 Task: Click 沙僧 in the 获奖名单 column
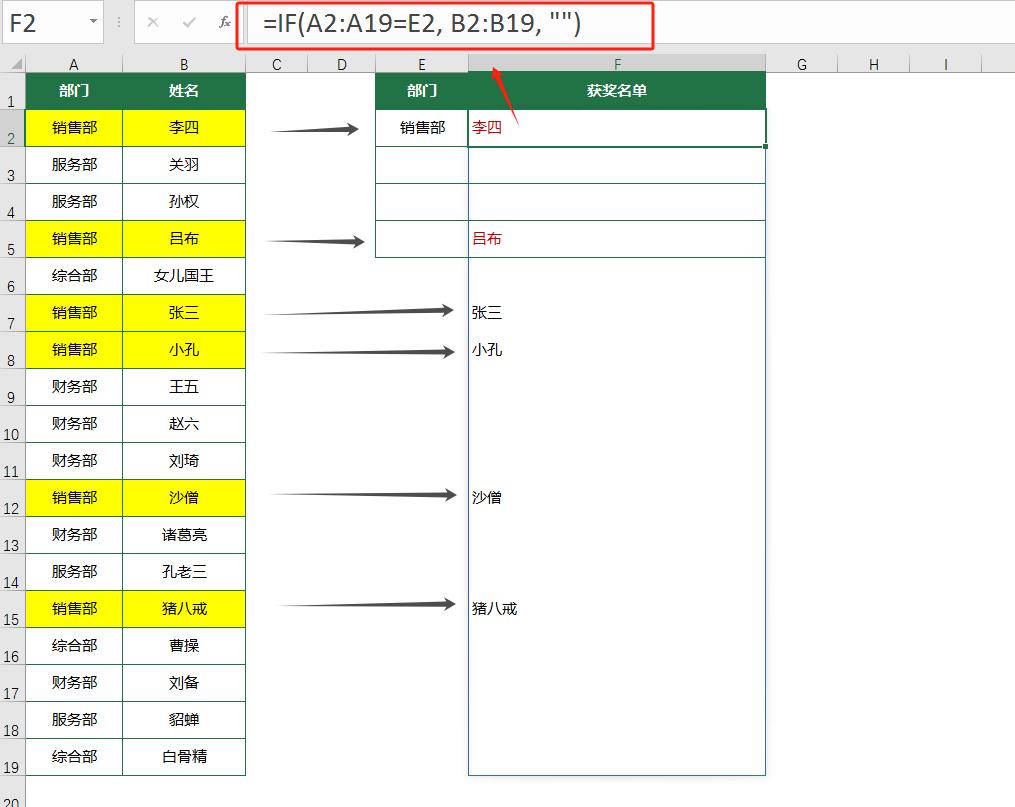pos(487,498)
